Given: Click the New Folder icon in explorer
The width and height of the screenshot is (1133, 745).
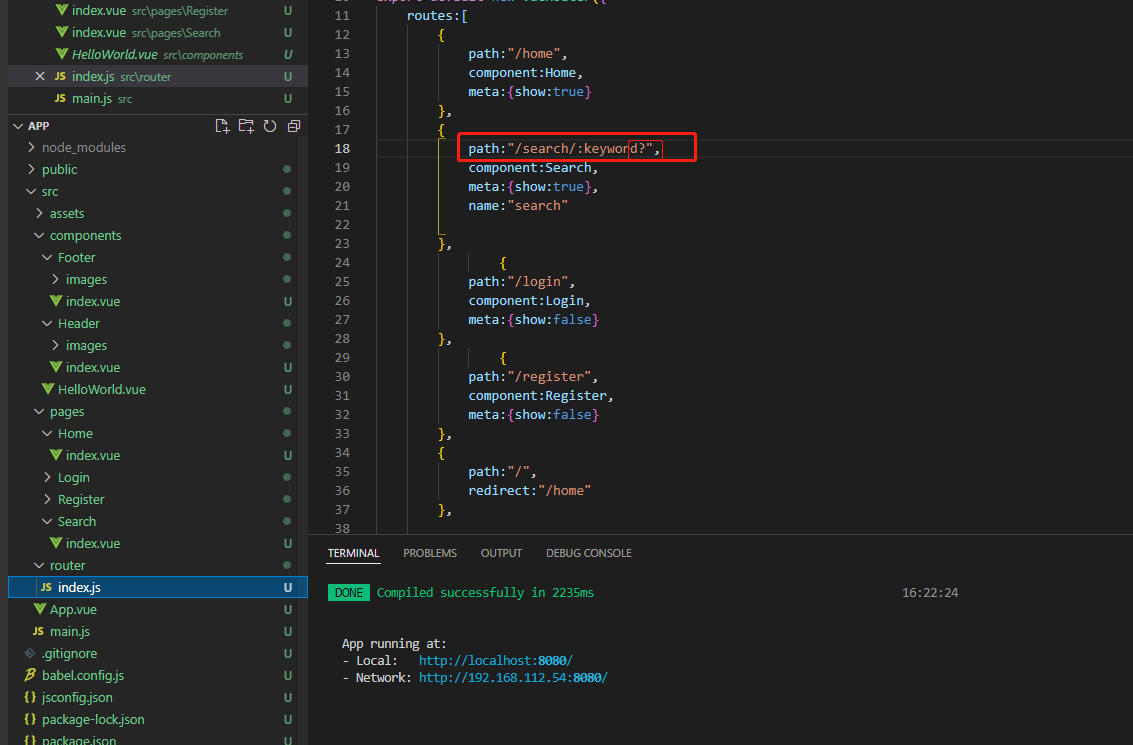Looking at the screenshot, I should (246, 126).
